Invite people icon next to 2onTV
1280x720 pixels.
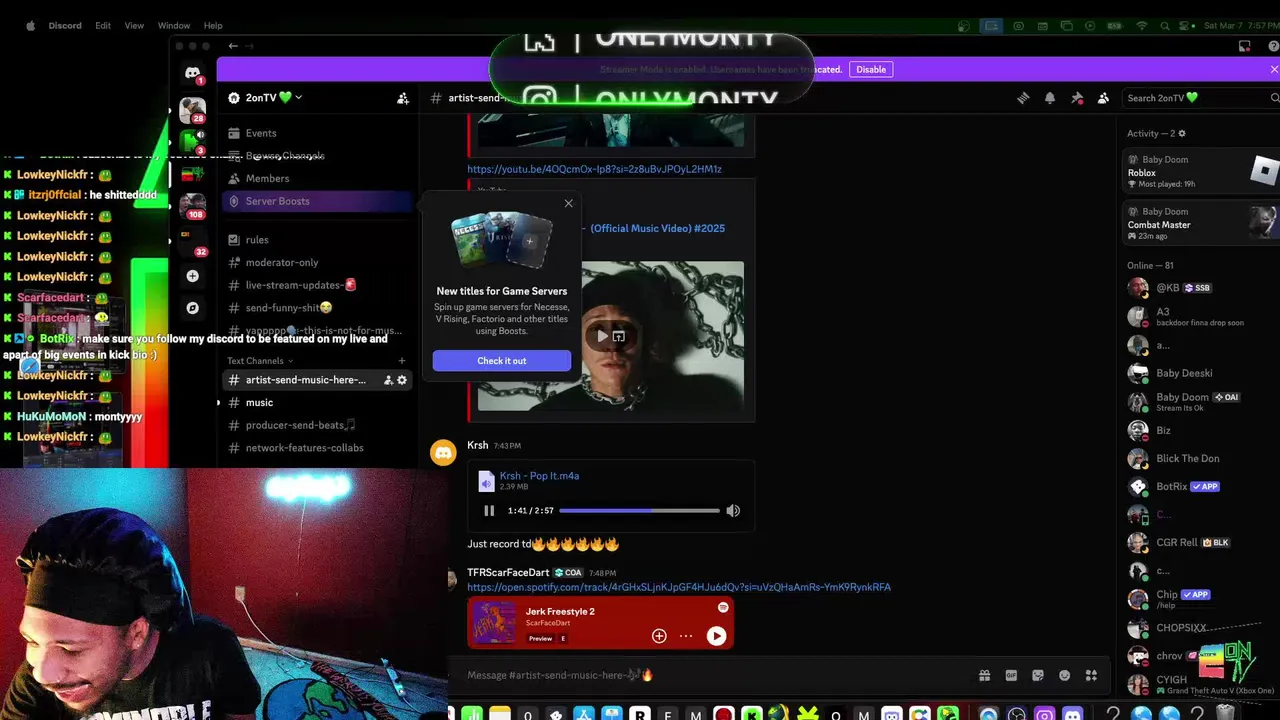coord(402,98)
